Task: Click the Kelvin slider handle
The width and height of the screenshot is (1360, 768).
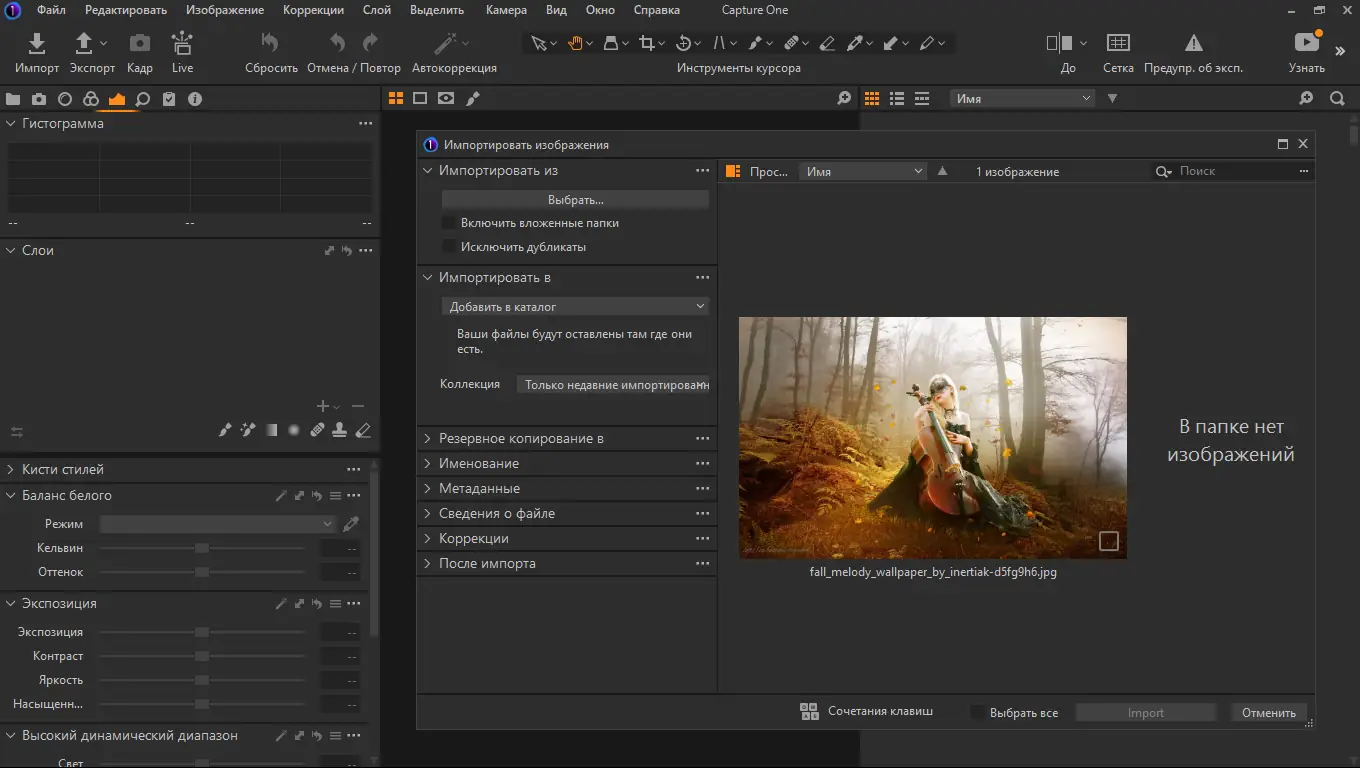Action: pos(202,548)
